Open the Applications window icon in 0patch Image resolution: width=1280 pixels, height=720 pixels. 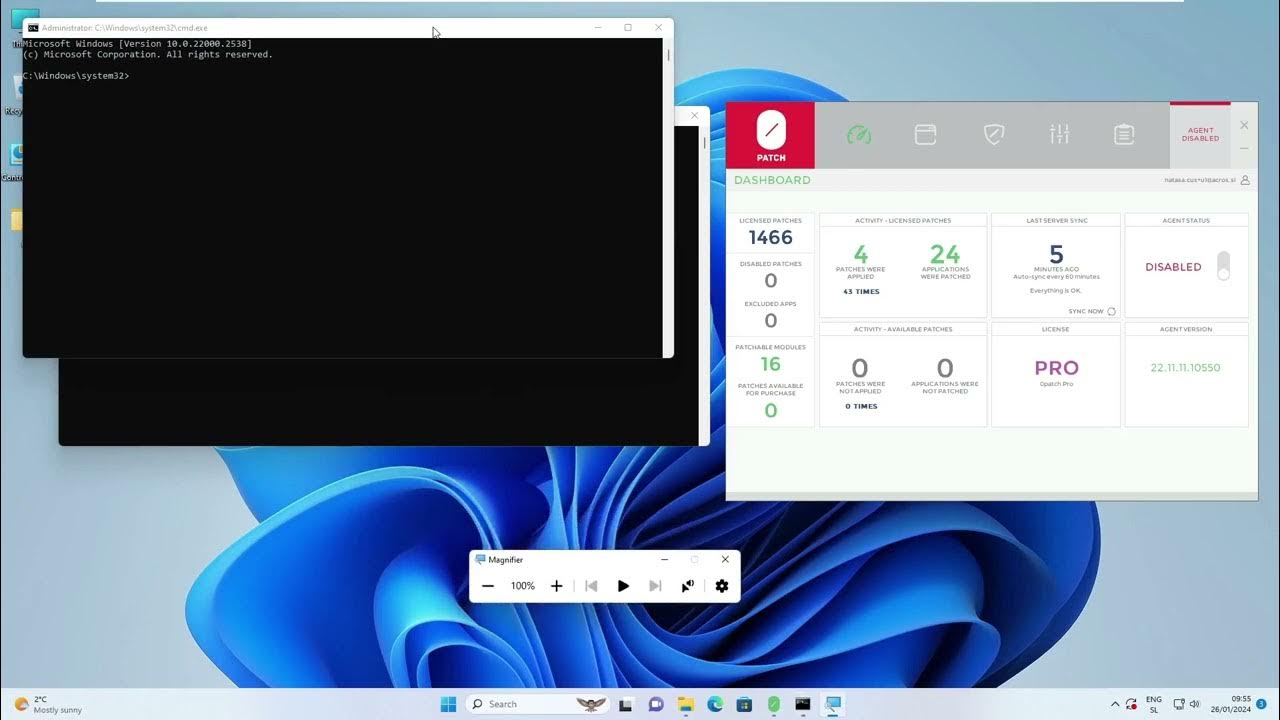(925, 135)
